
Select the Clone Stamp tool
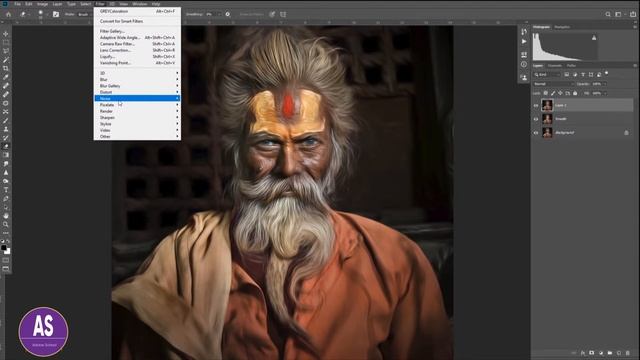click(x=6, y=129)
